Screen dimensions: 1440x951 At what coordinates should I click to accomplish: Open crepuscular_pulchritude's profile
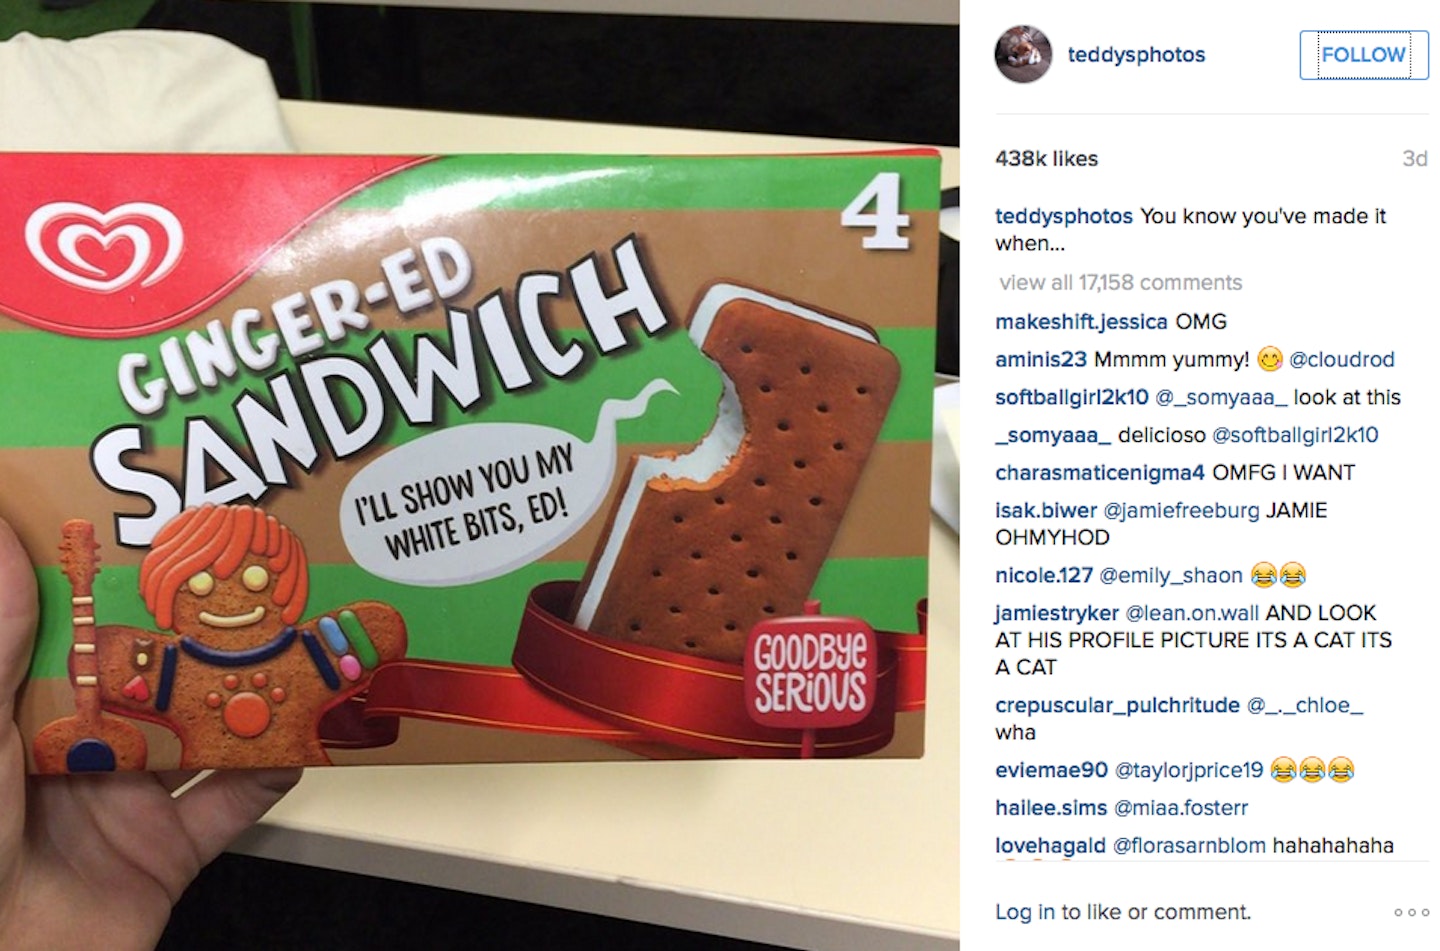click(1117, 705)
